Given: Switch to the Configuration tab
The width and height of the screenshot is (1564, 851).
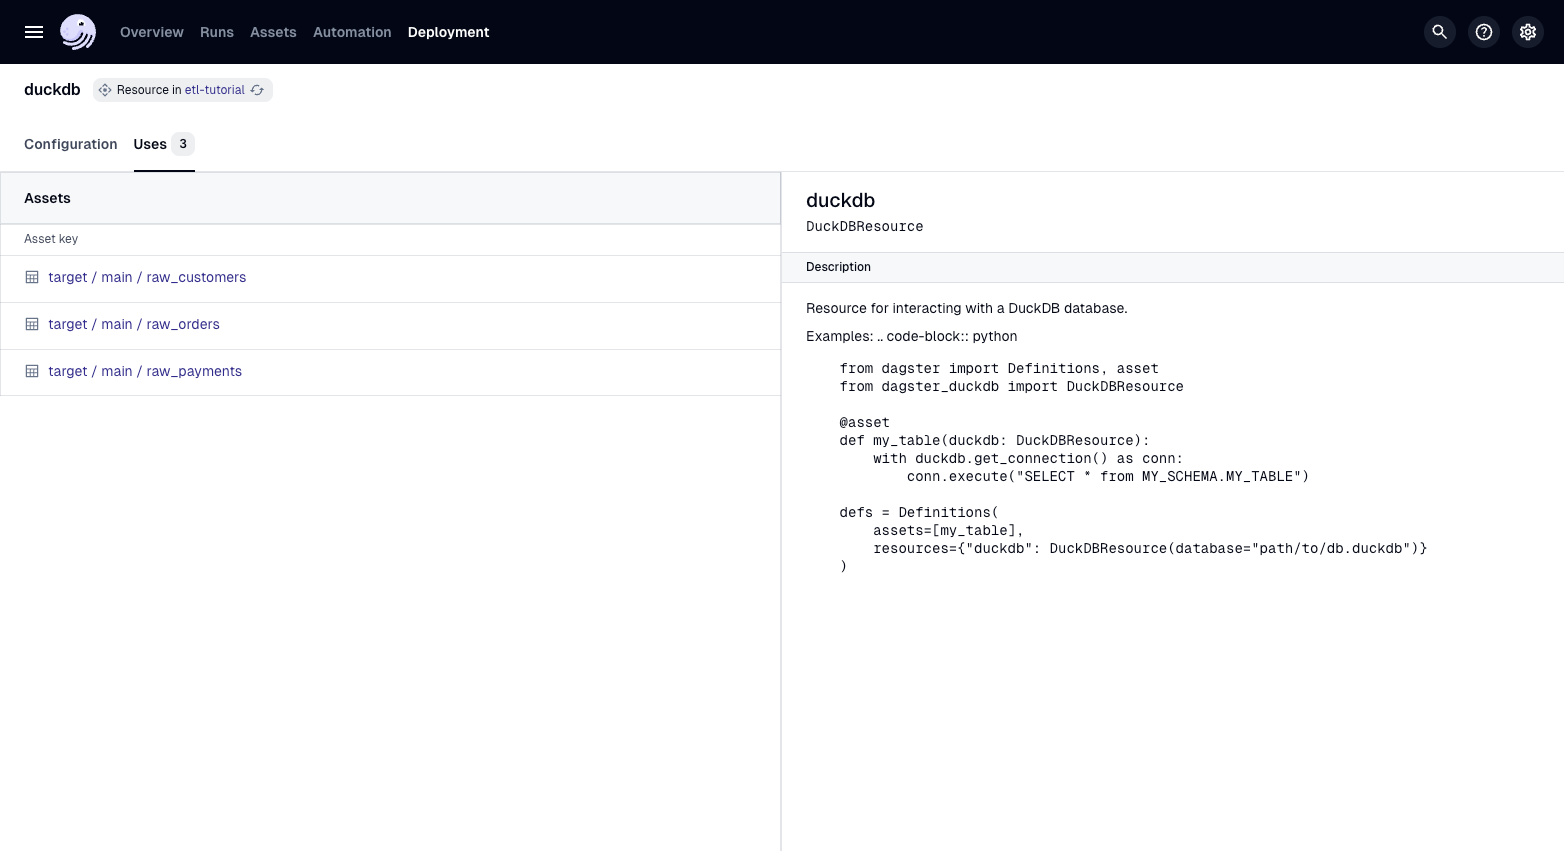Looking at the screenshot, I should click(x=71, y=144).
